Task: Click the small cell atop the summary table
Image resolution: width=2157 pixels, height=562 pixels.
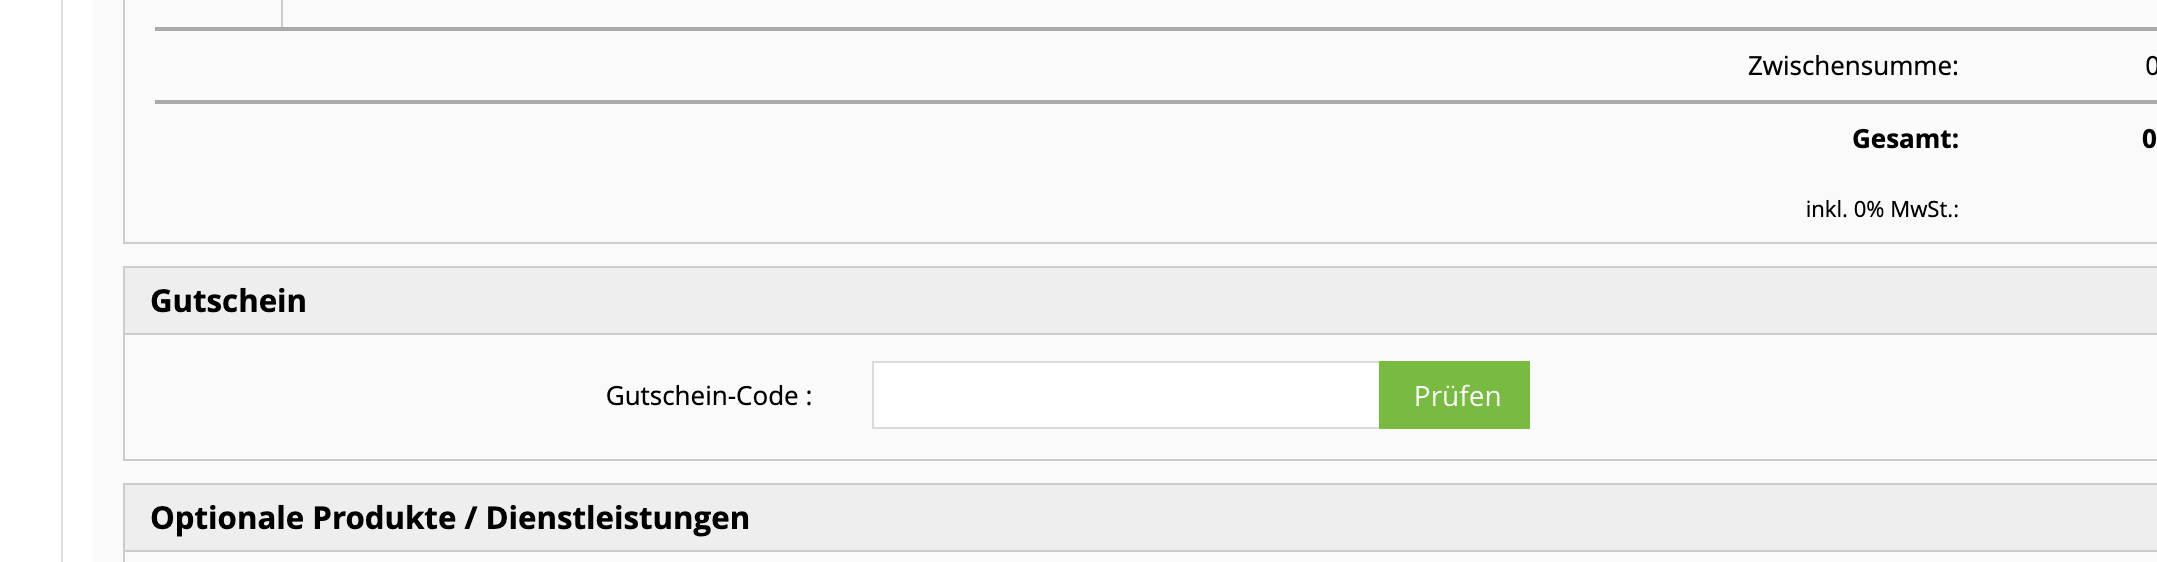Action: pos(219,13)
